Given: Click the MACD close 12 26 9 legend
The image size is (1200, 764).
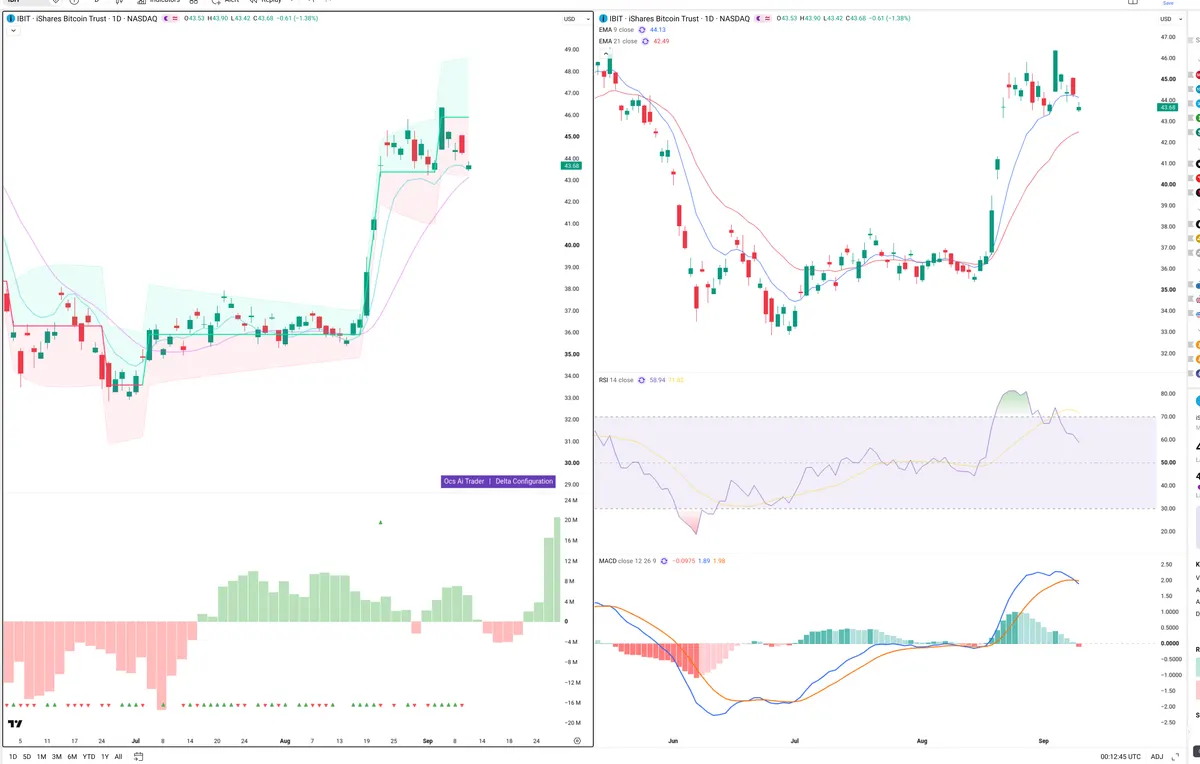Looking at the screenshot, I should (x=626, y=561).
